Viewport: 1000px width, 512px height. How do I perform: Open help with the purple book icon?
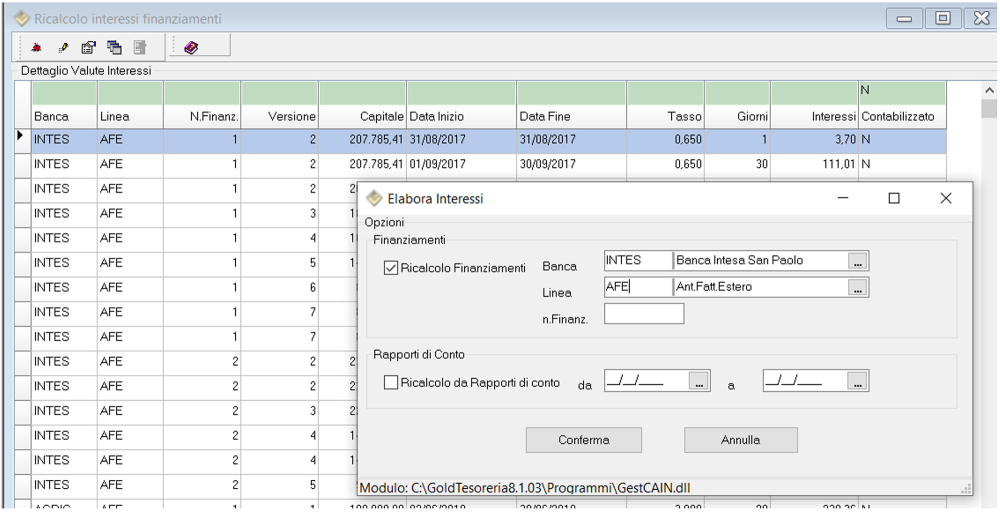191,46
